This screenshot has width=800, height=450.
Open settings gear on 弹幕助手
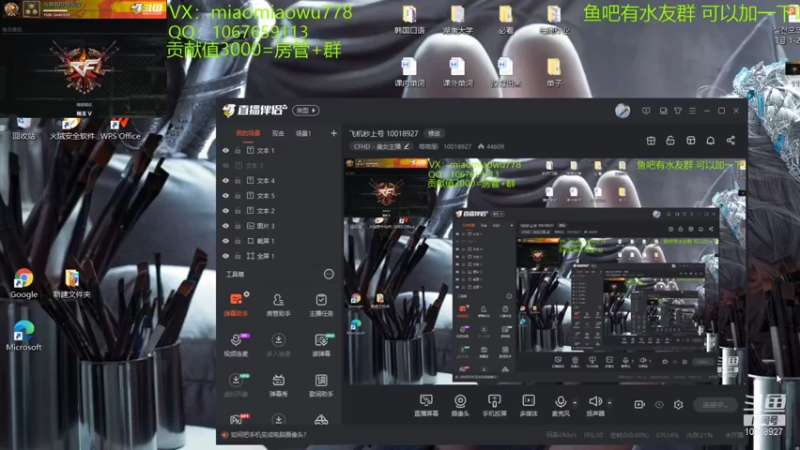[x=247, y=294]
